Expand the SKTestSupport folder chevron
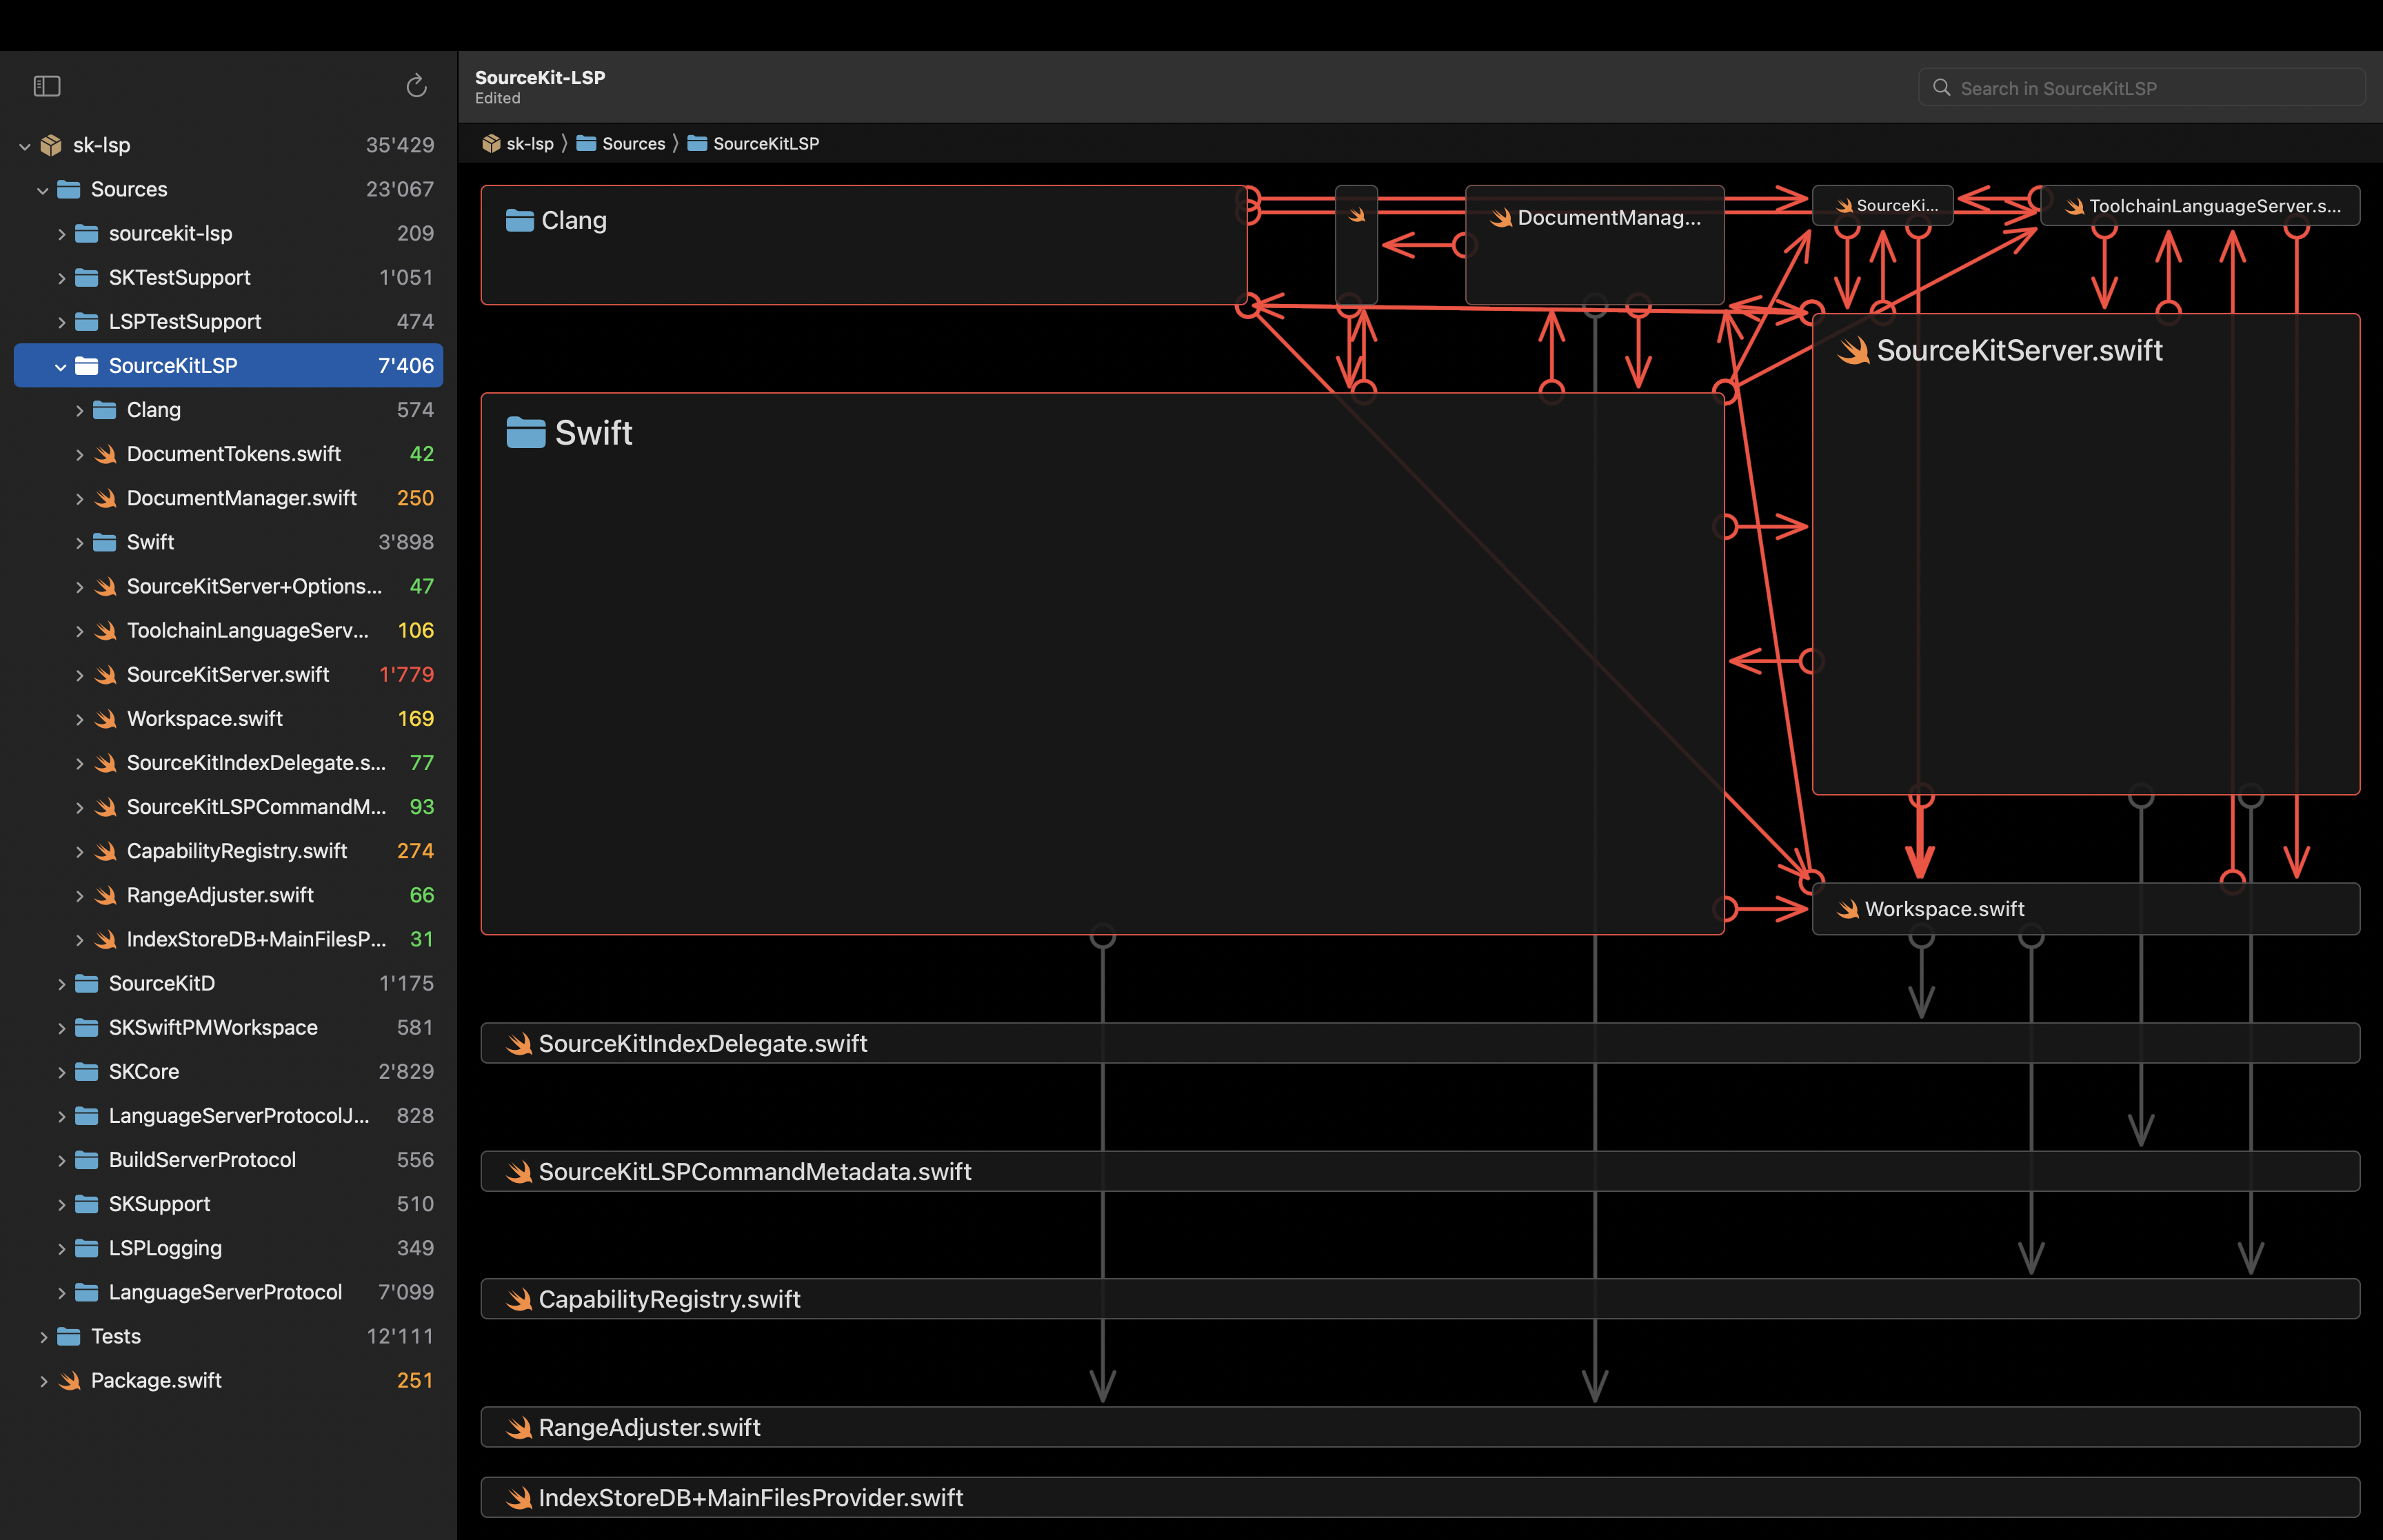 pos(61,278)
